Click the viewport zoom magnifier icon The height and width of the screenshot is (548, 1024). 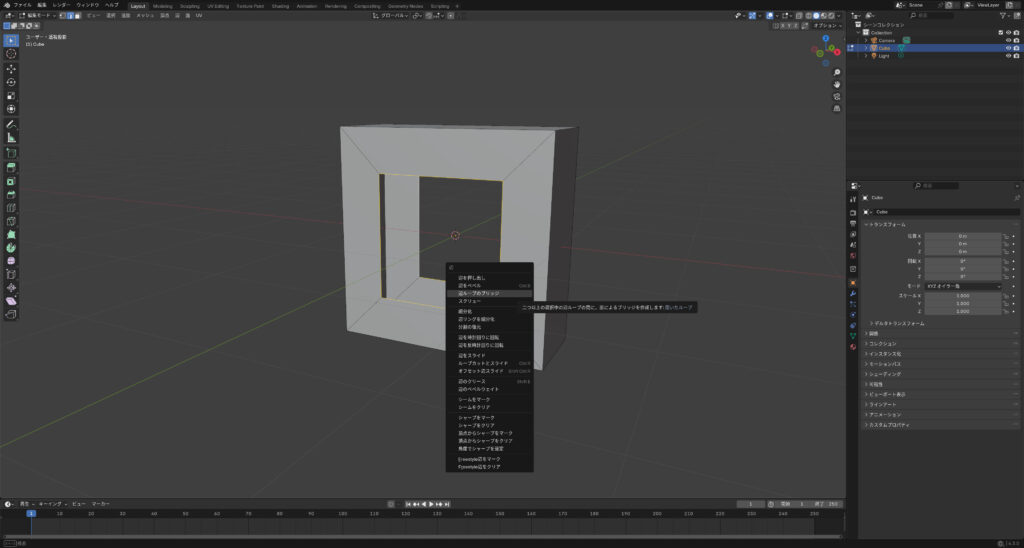pos(837,73)
